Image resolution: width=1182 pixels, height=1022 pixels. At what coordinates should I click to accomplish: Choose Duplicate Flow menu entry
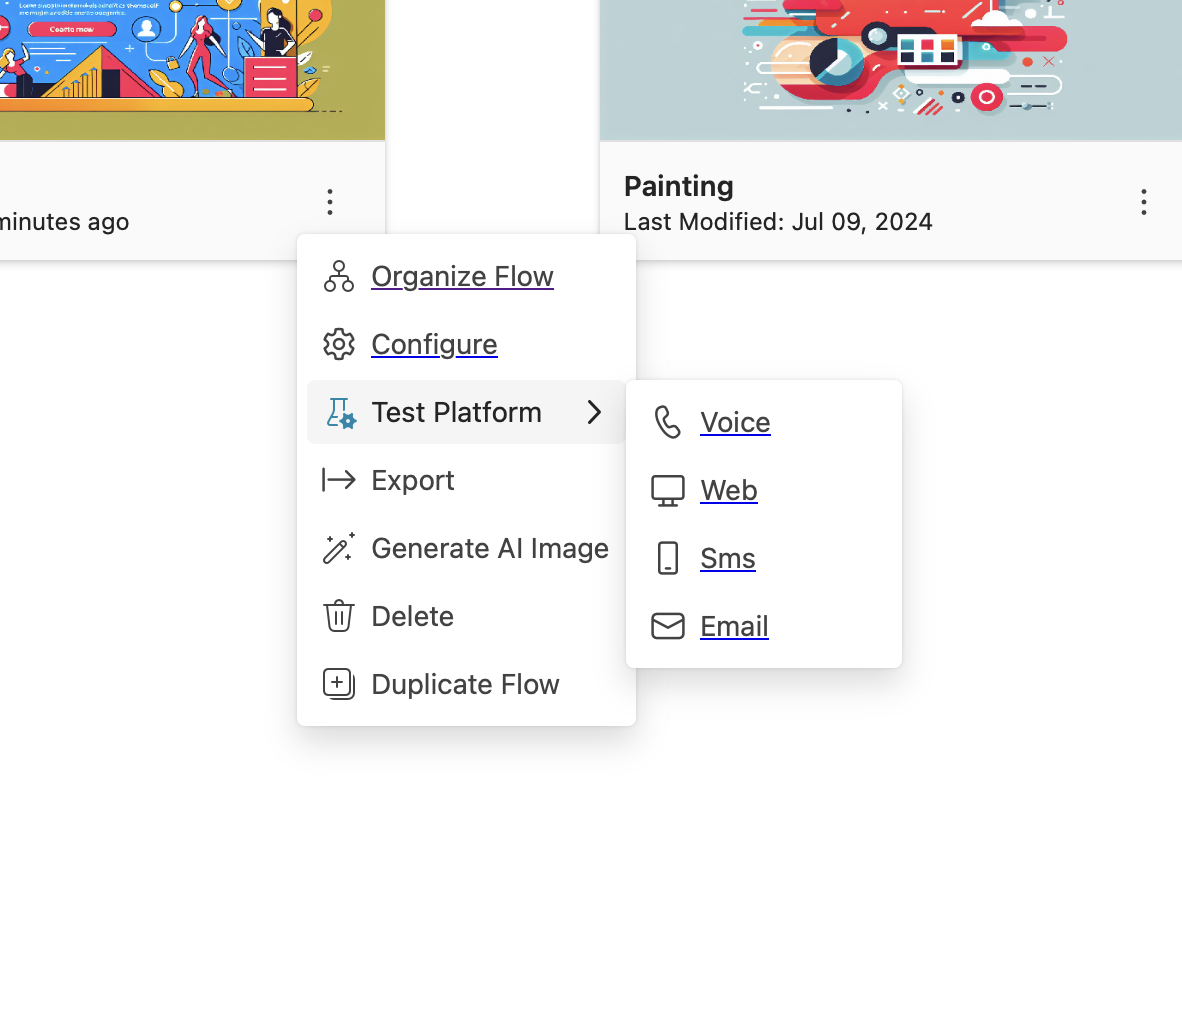click(466, 684)
